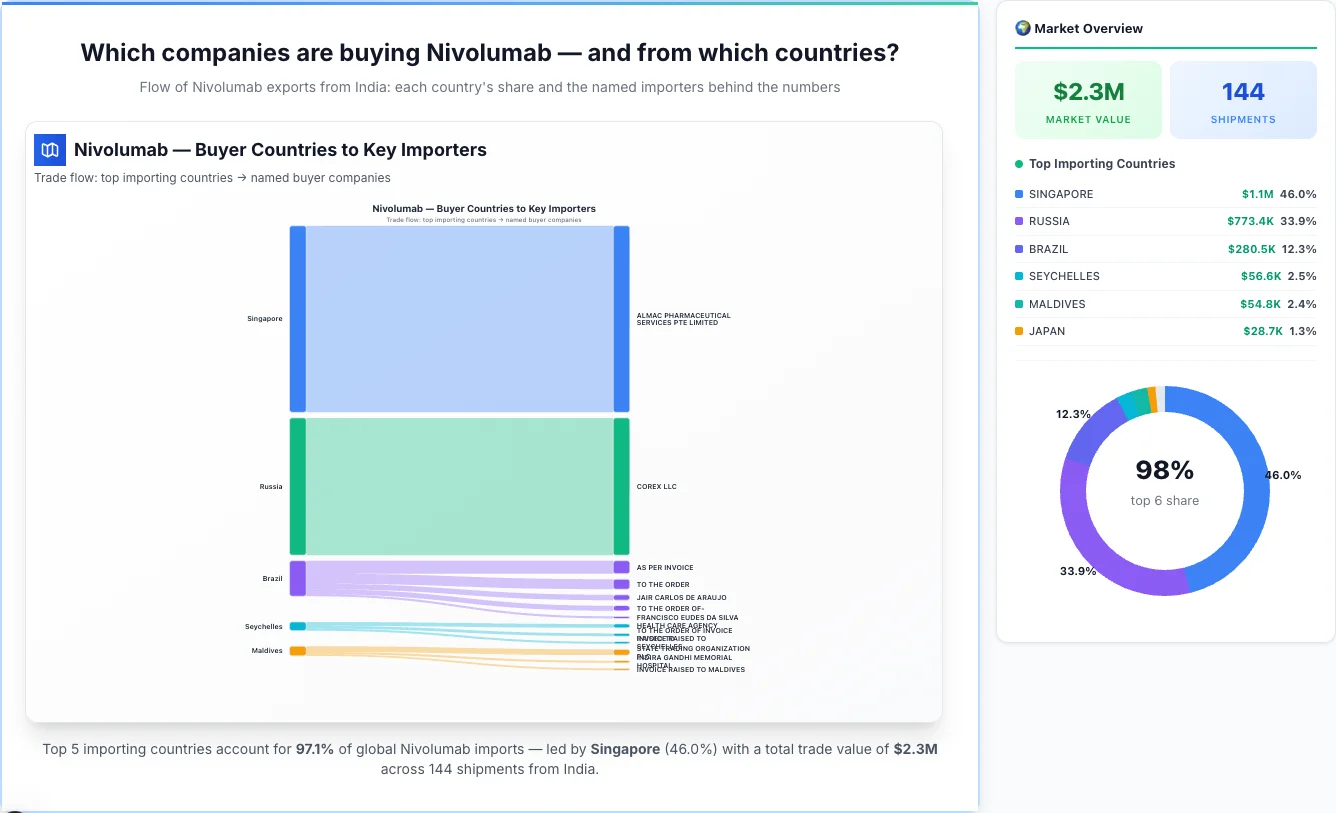Click the orange legend marker for JAPAN
This screenshot has width=1336, height=813.
tap(1018, 331)
